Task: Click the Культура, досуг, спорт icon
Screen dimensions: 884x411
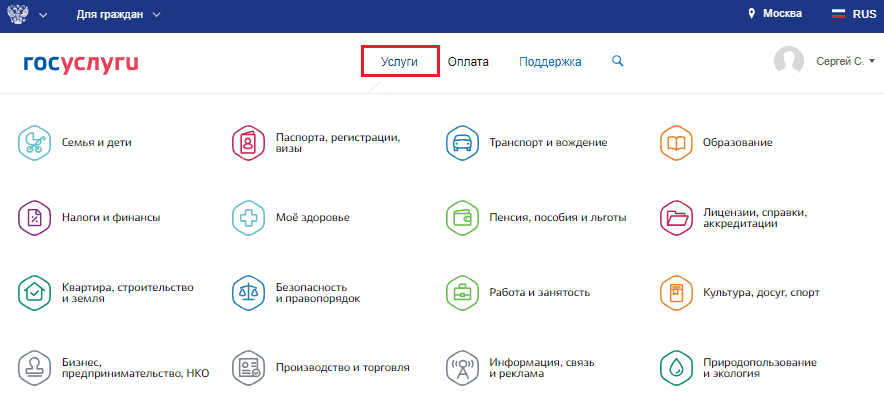Action: [x=676, y=293]
